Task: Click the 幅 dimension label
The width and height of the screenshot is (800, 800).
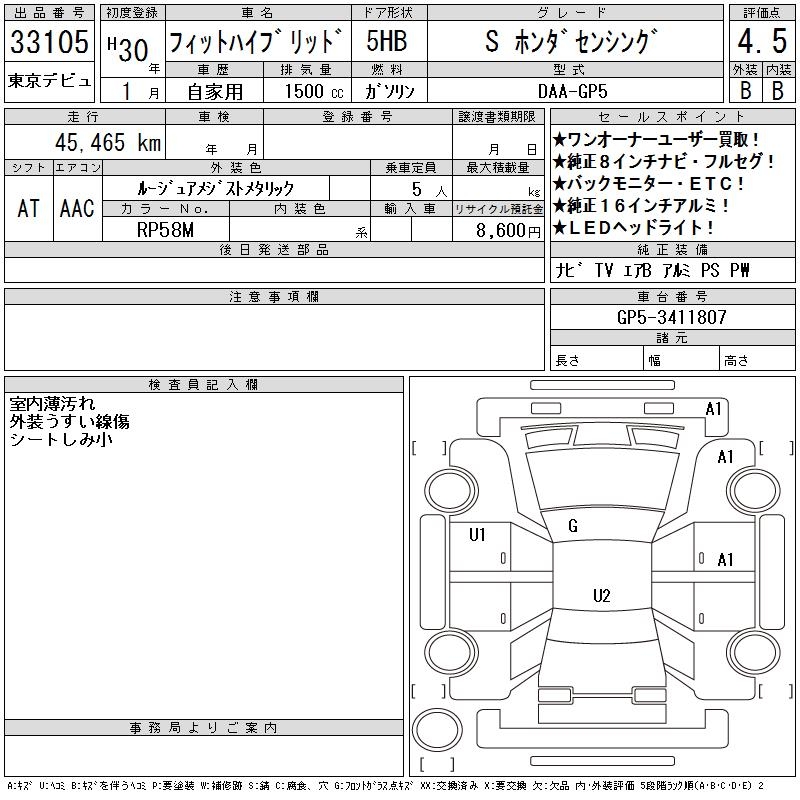Action: point(655,361)
